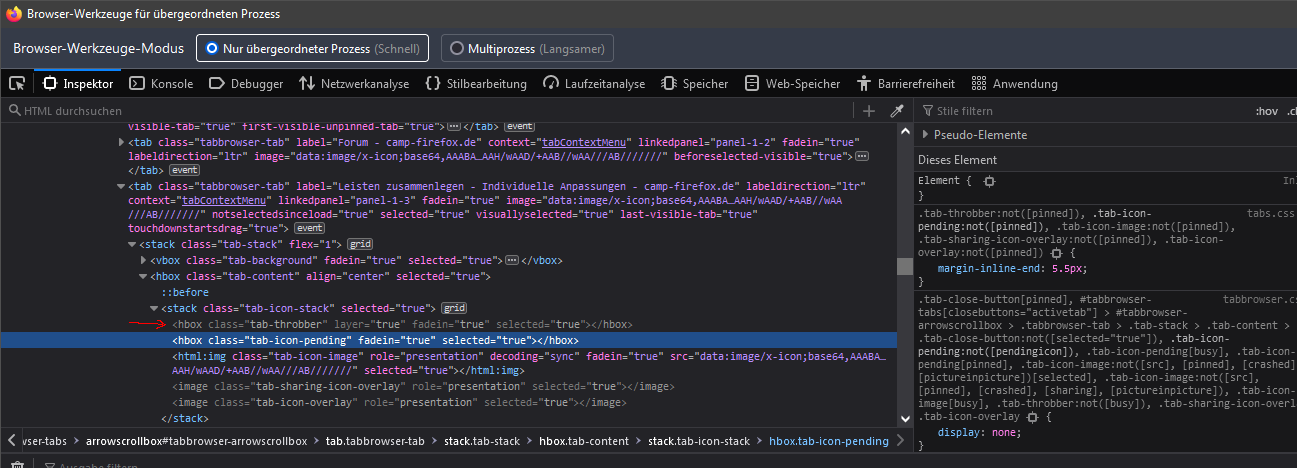Activate the element picker tool
This screenshot has width=1297, height=468.
(x=16, y=84)
